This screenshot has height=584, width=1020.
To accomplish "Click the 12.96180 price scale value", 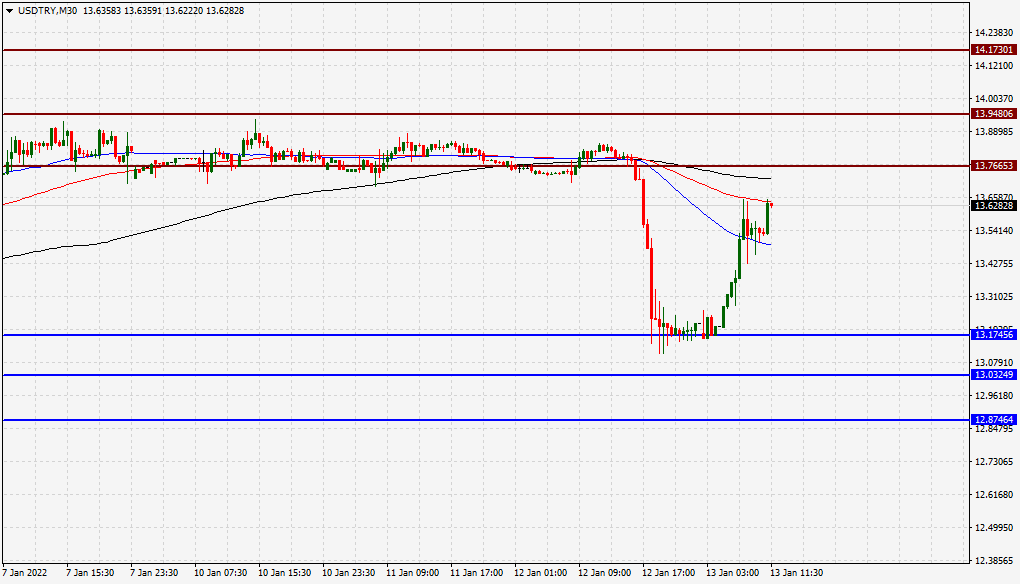I will tap(993, 395).
